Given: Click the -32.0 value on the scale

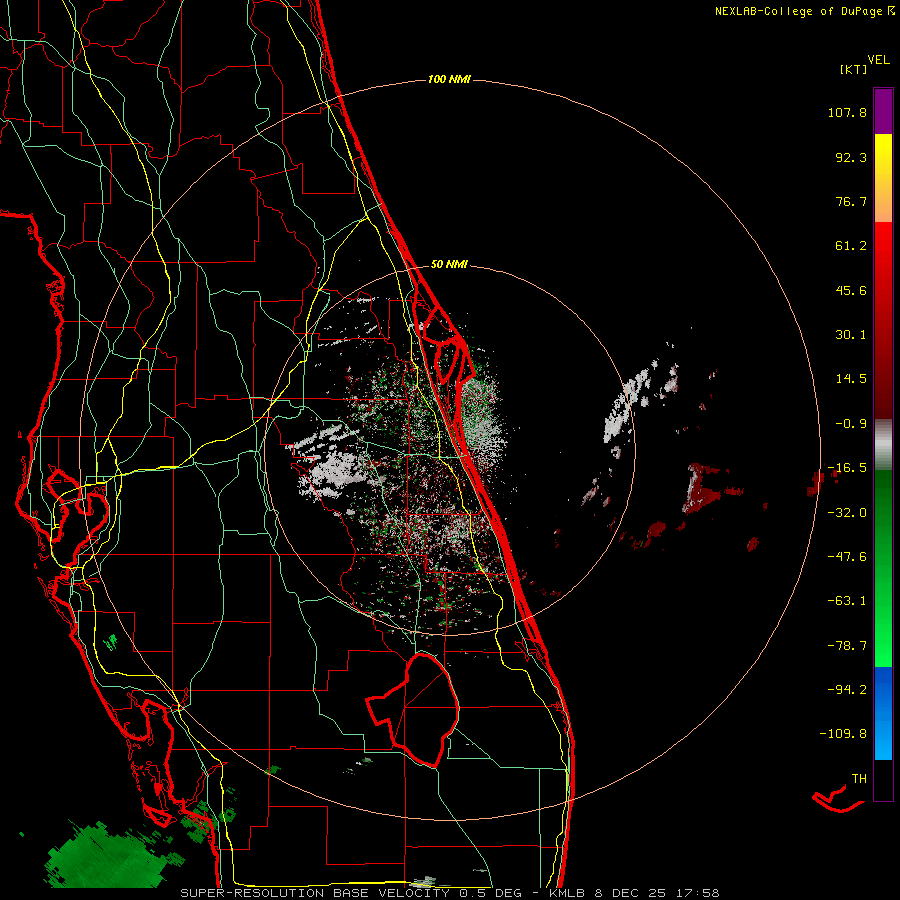Looking at the screenshot, I should [847, 513].
